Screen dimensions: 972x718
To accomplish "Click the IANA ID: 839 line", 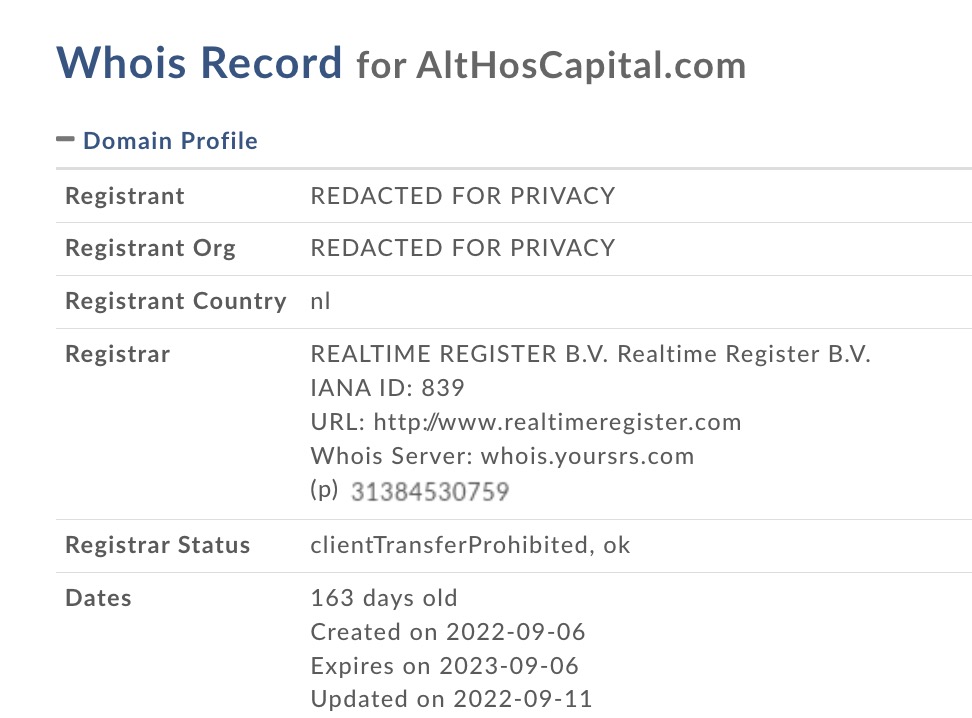I will click(388, 388).
